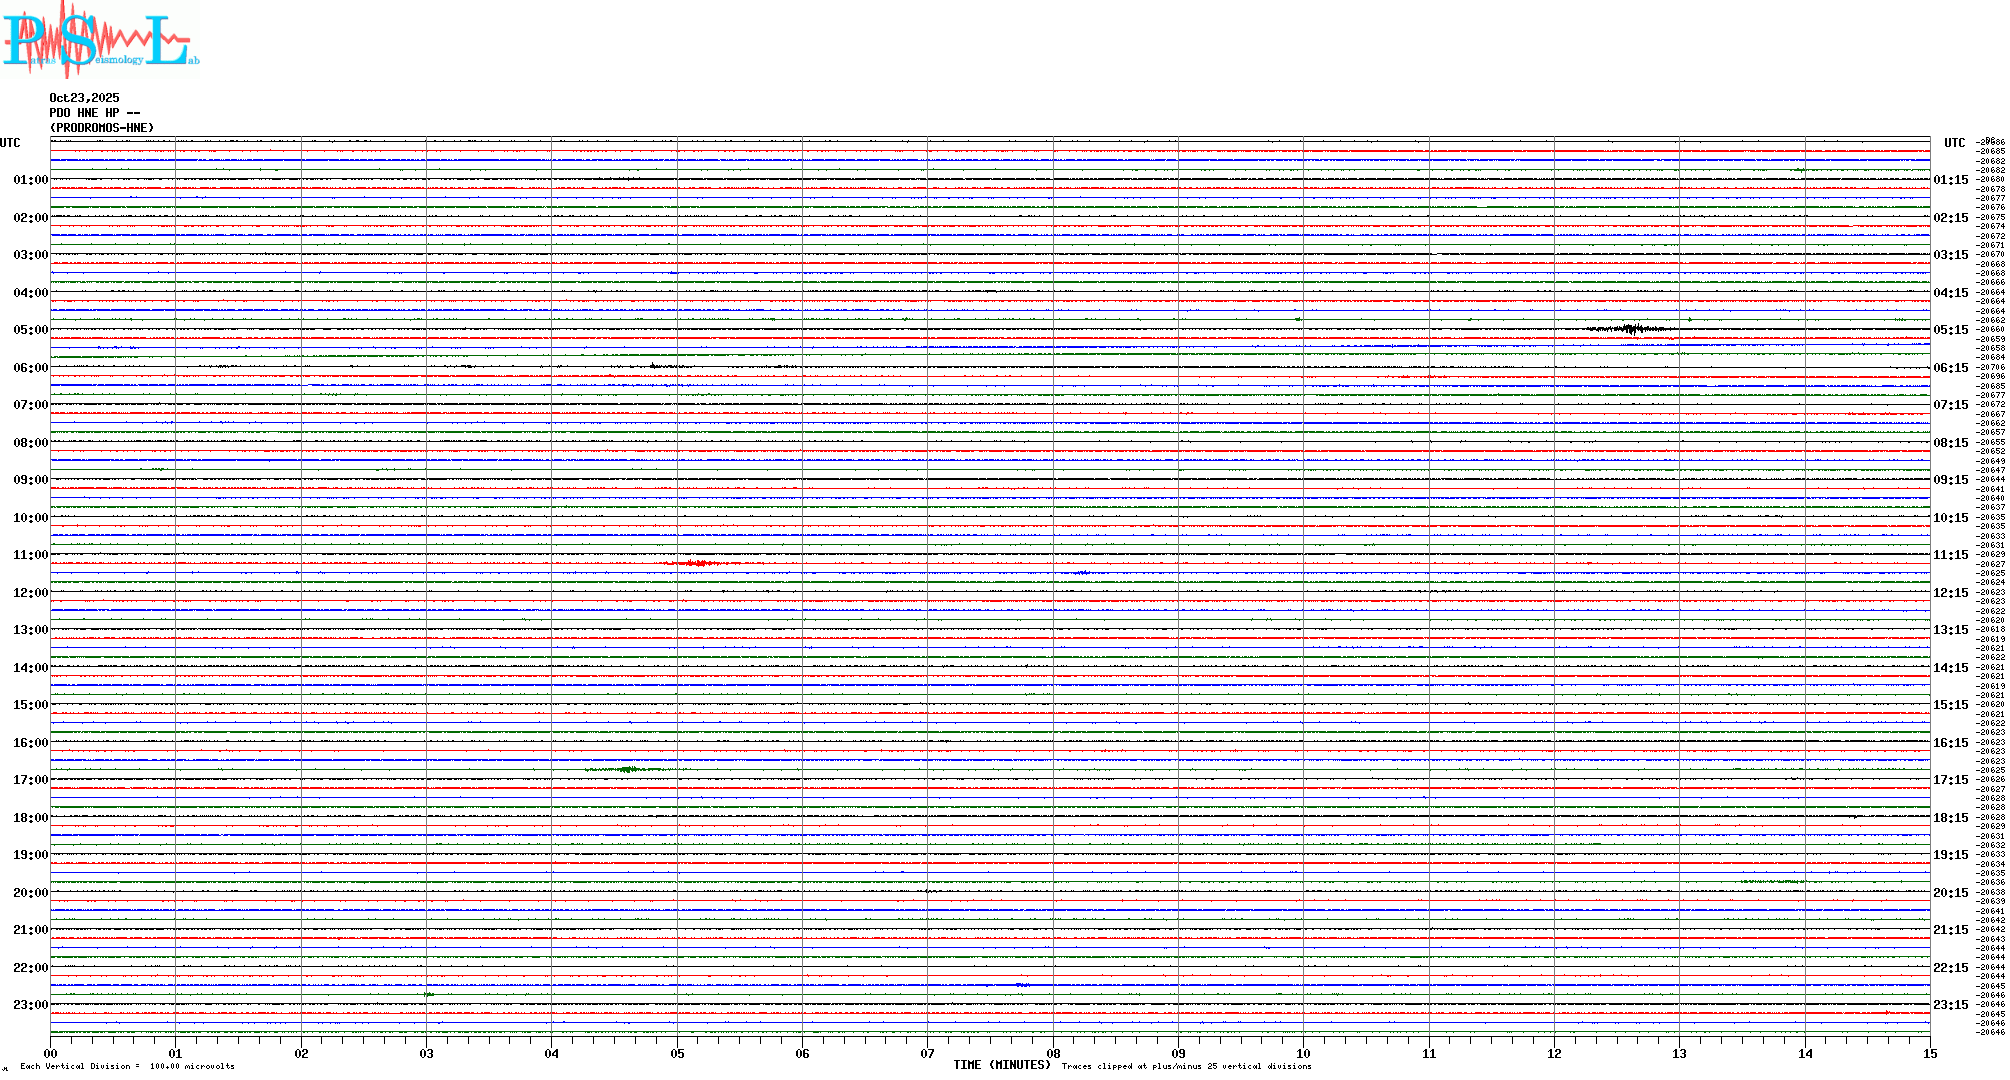The height and width of the screenshot is (1080, 2010).
Task: Click the 17:00 hour label on left
Action: click(30, 780)
